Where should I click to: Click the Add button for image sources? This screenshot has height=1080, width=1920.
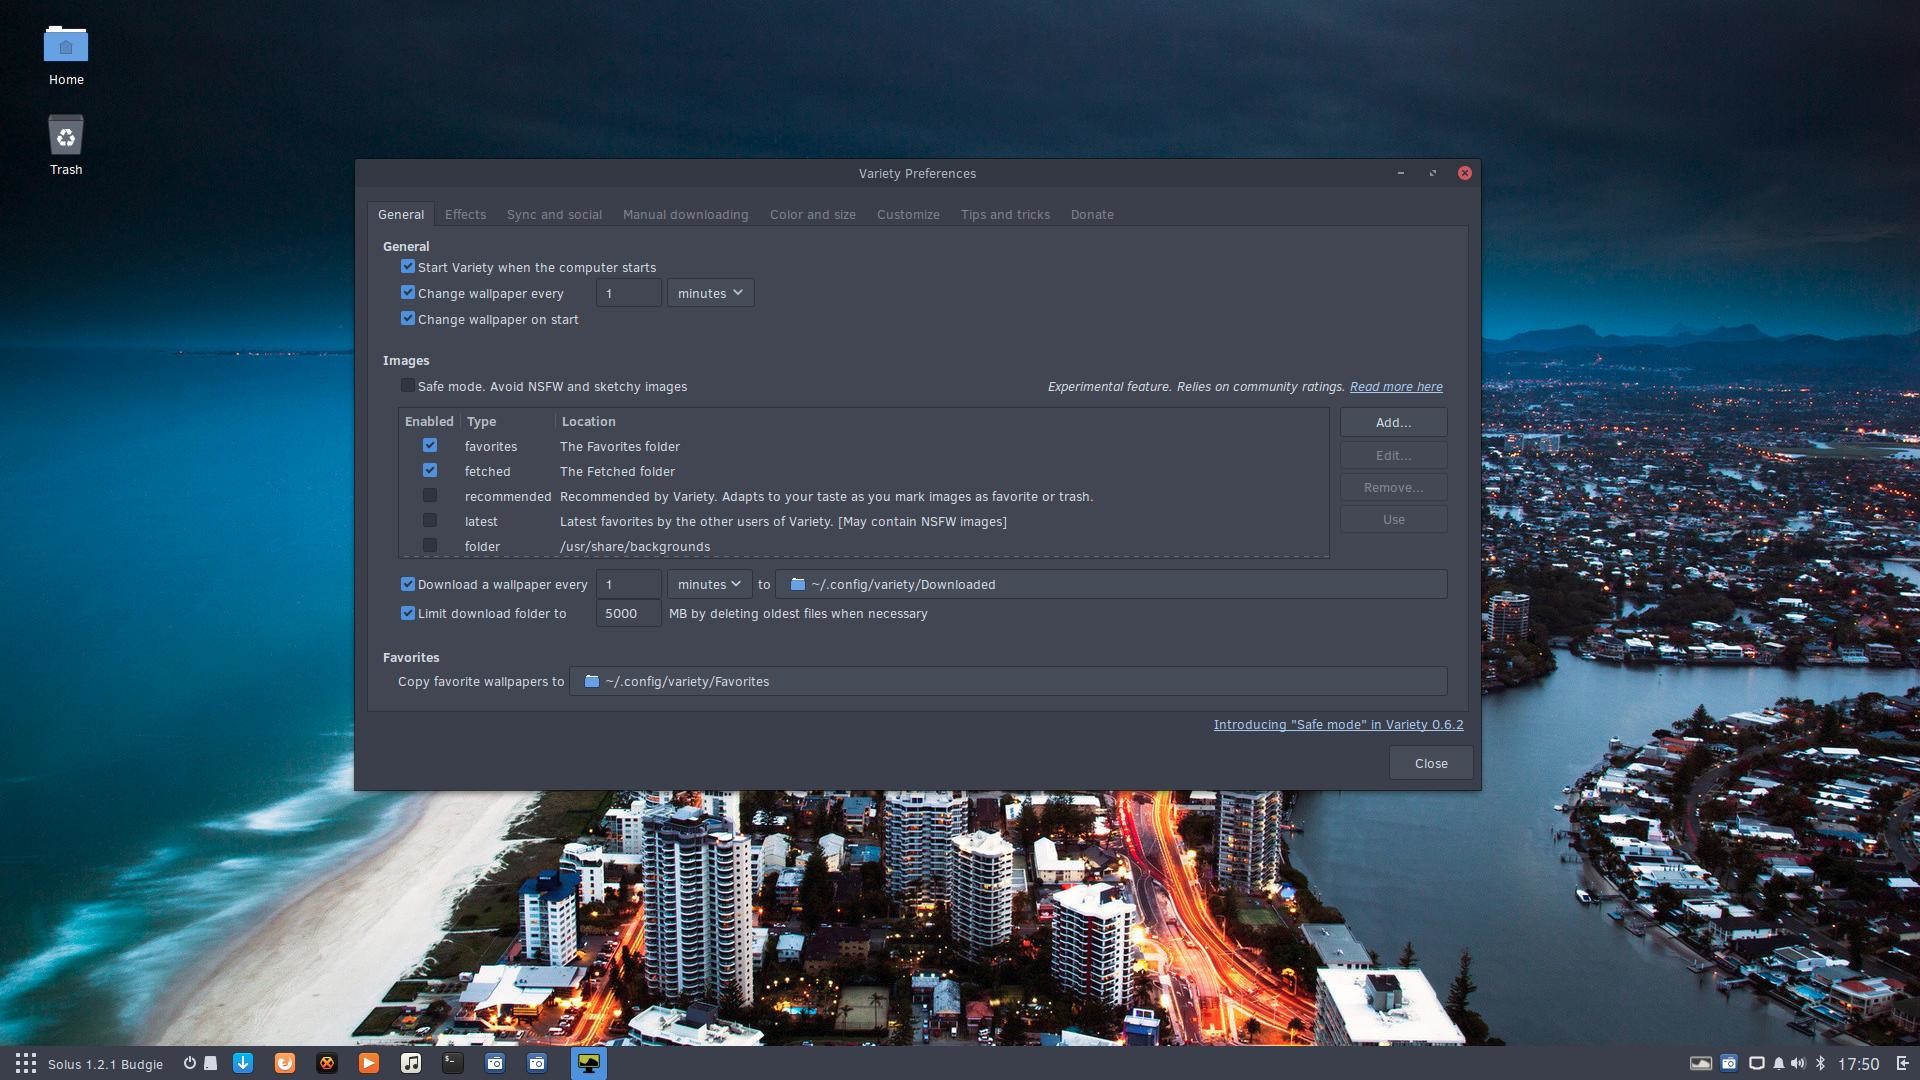pyautogui.click(x=1394, y=422)
